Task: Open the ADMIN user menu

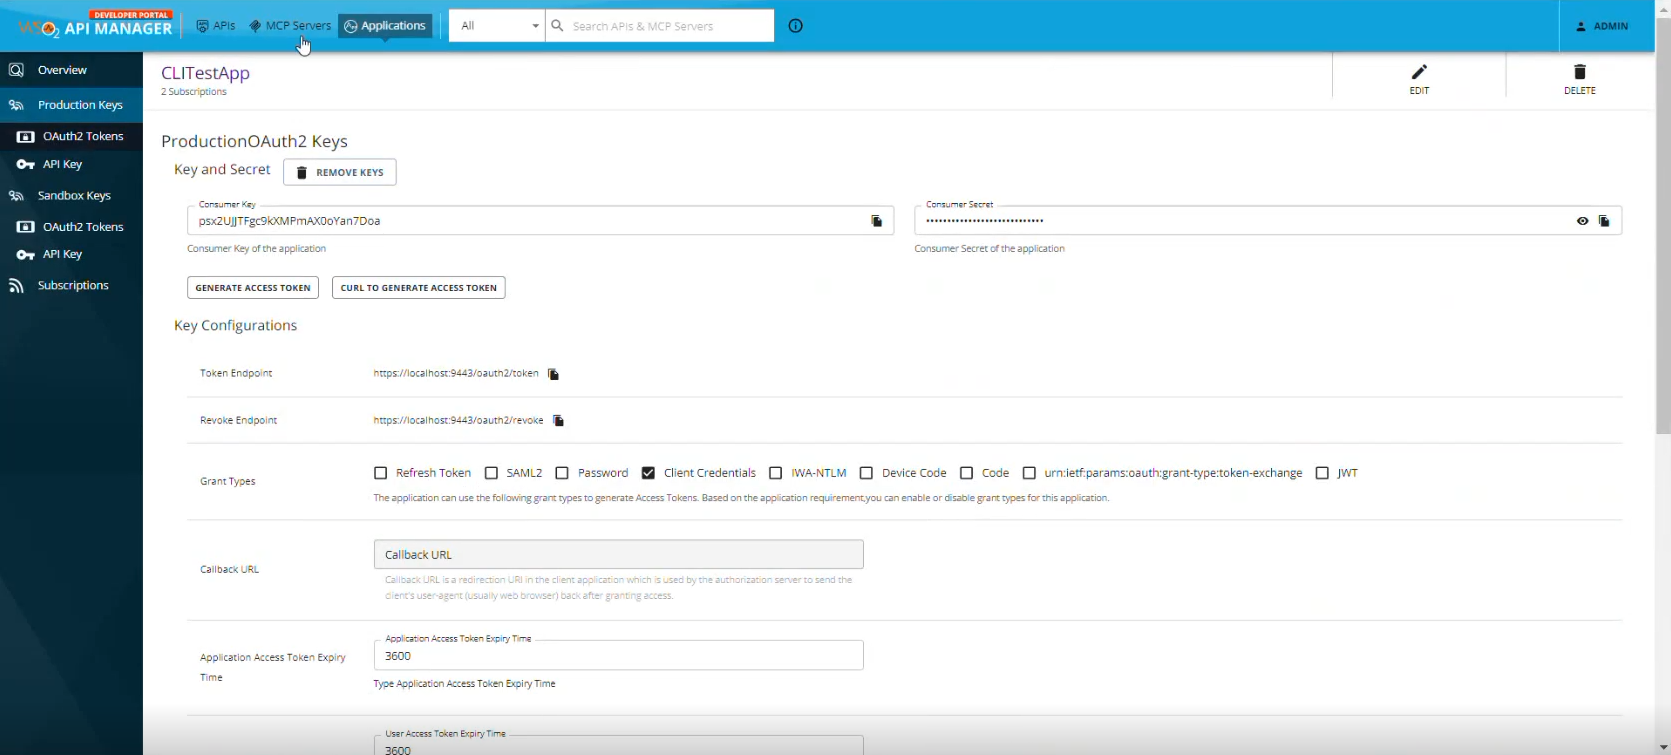Action: point(1603,26)
